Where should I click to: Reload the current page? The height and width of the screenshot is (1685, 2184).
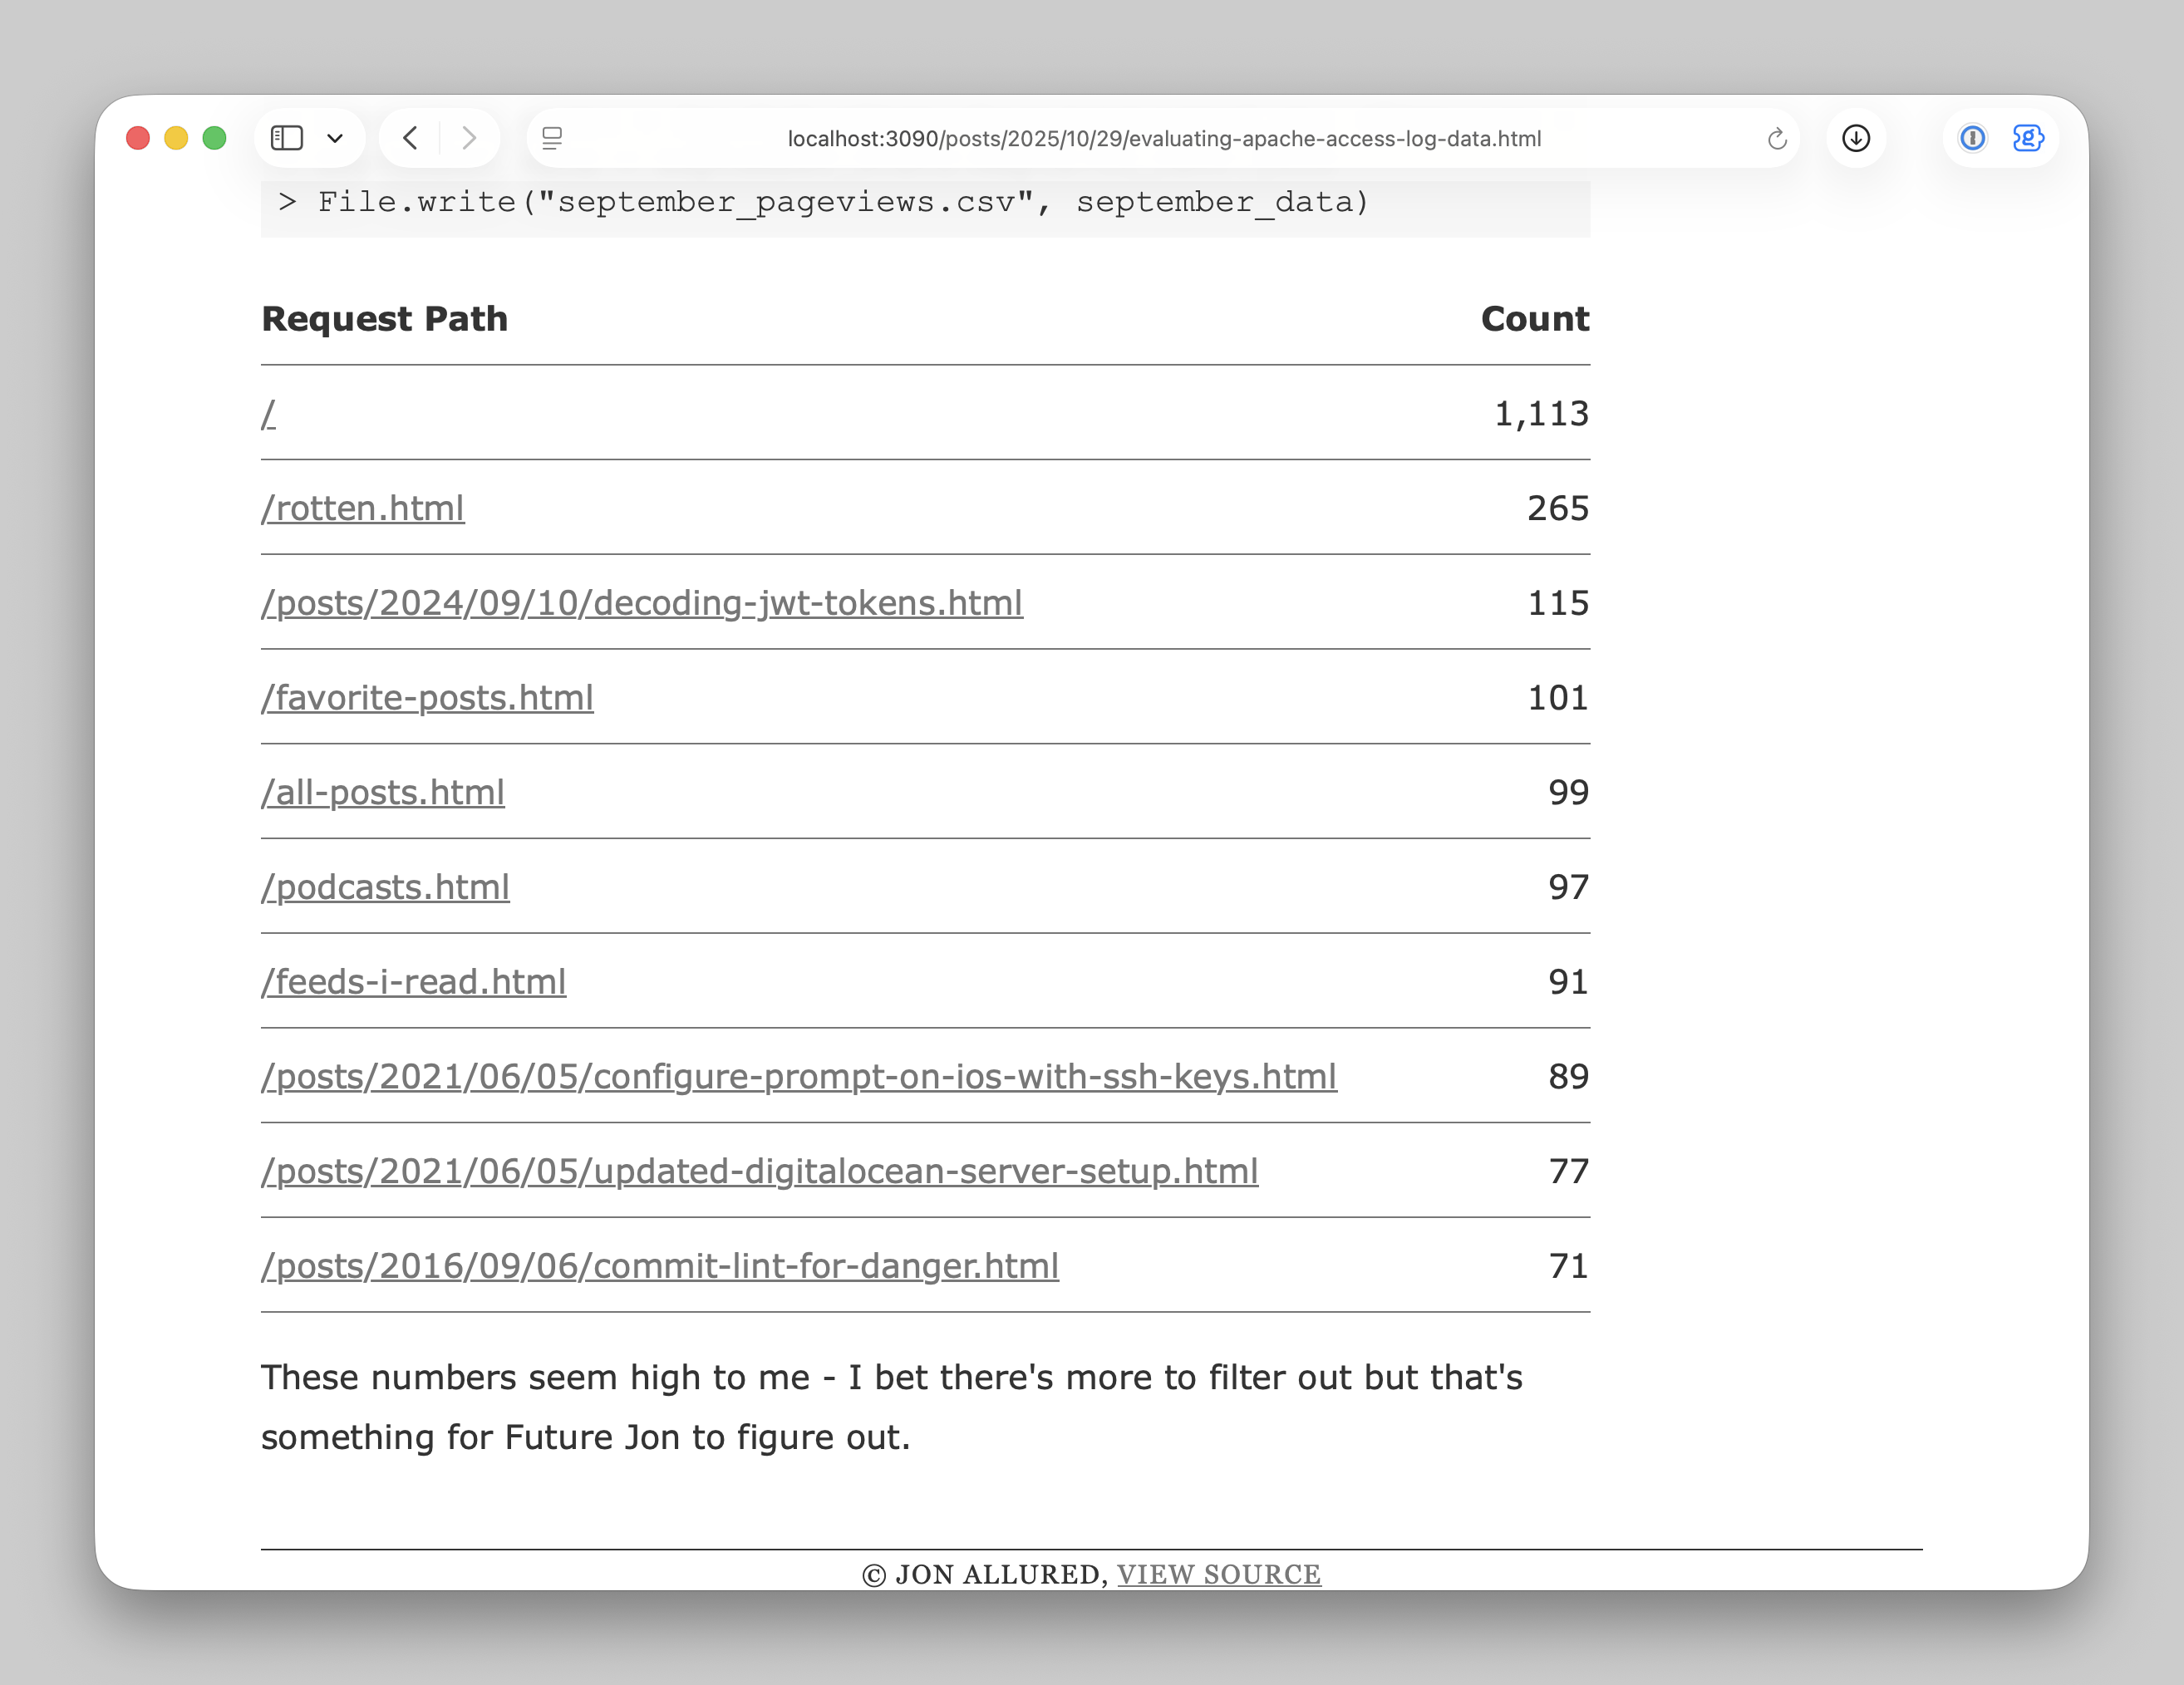click(1778, 139)
